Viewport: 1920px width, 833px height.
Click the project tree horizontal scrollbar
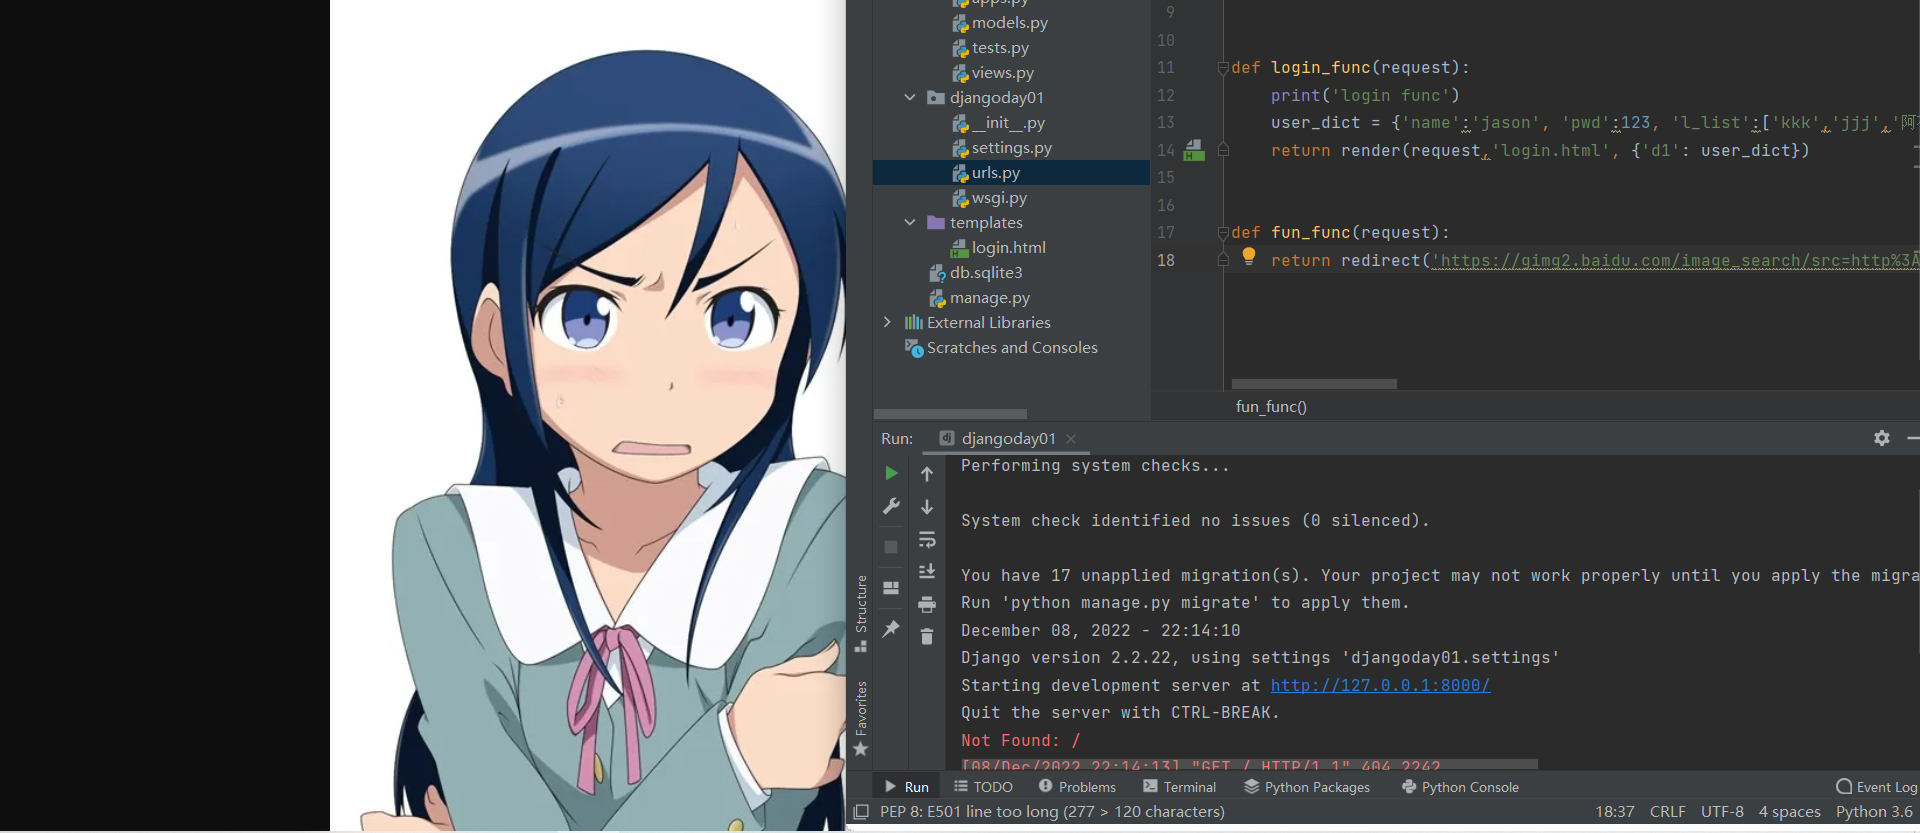[x=950, y=414]
